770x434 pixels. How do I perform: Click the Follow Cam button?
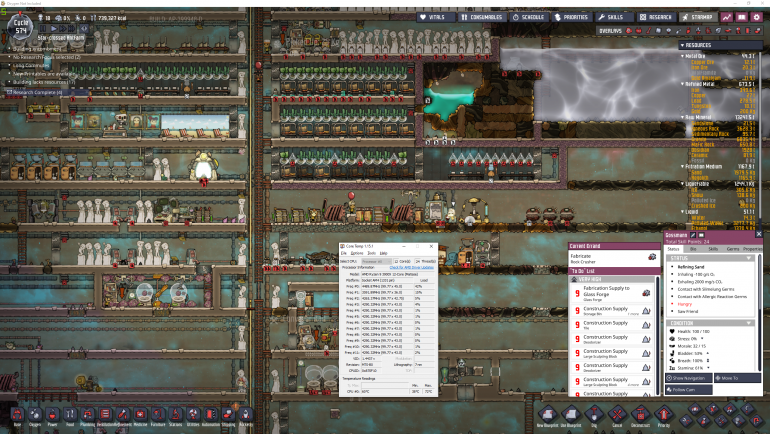click(x=688, y=390)
